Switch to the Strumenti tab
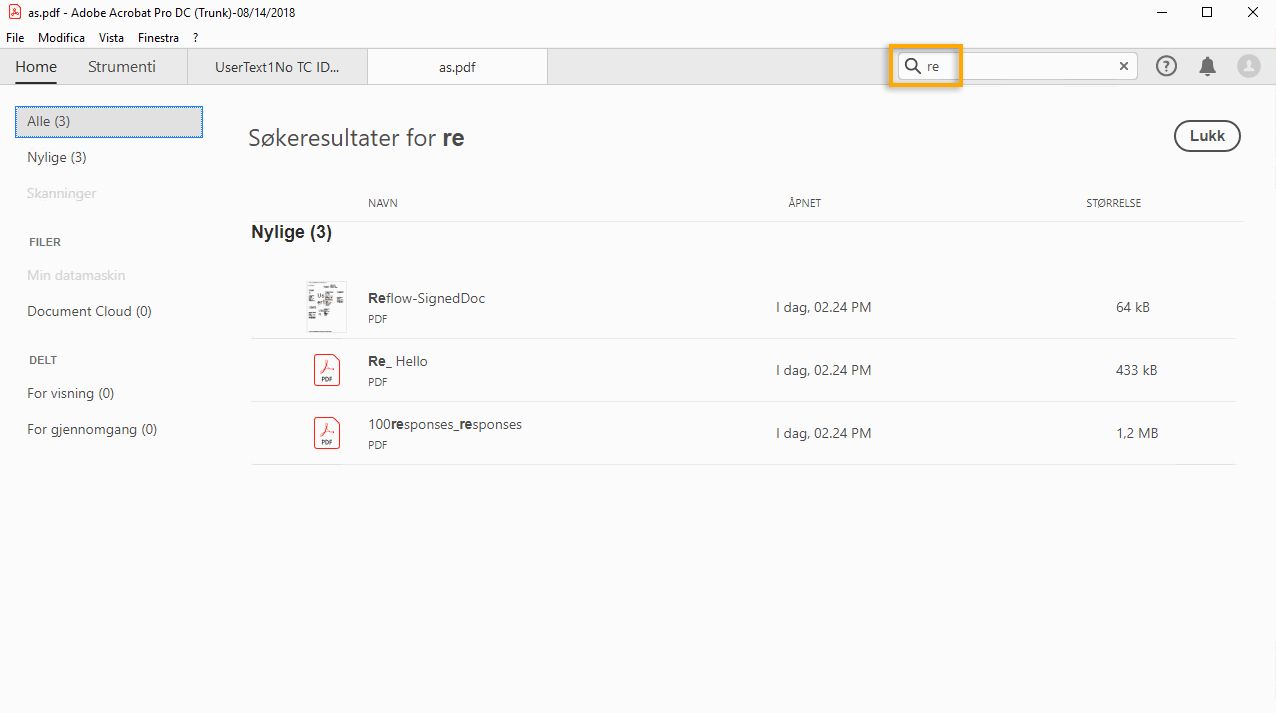1276x713 pixels. (122, 67)
